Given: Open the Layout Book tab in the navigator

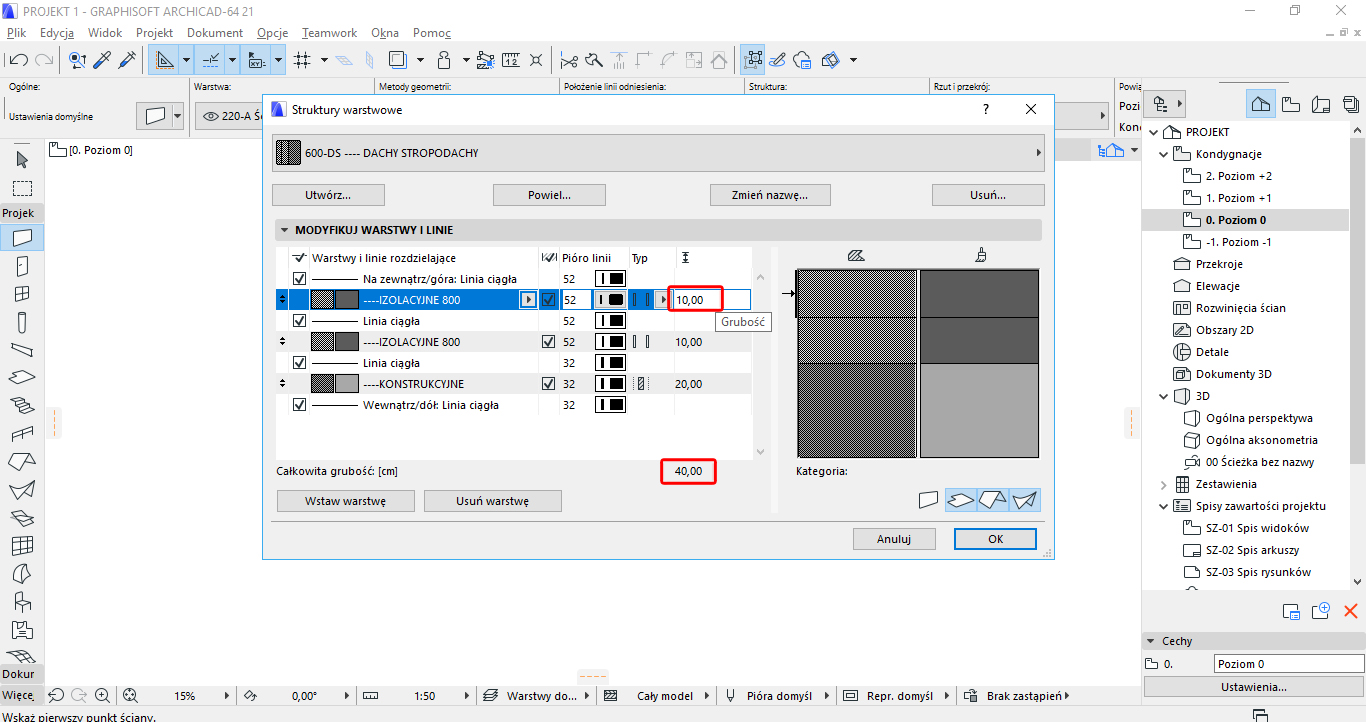Looking at the screenshot, I should [1321, 104].
